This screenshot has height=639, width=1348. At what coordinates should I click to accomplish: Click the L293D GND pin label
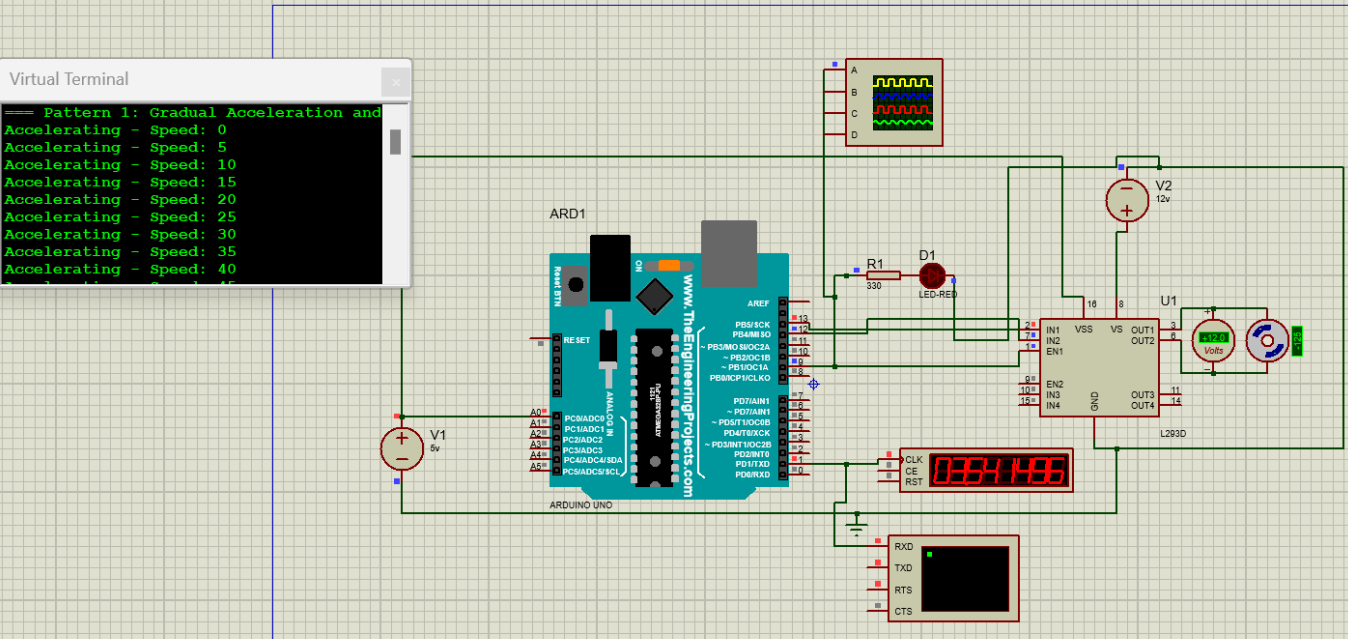coord(1095,402)
